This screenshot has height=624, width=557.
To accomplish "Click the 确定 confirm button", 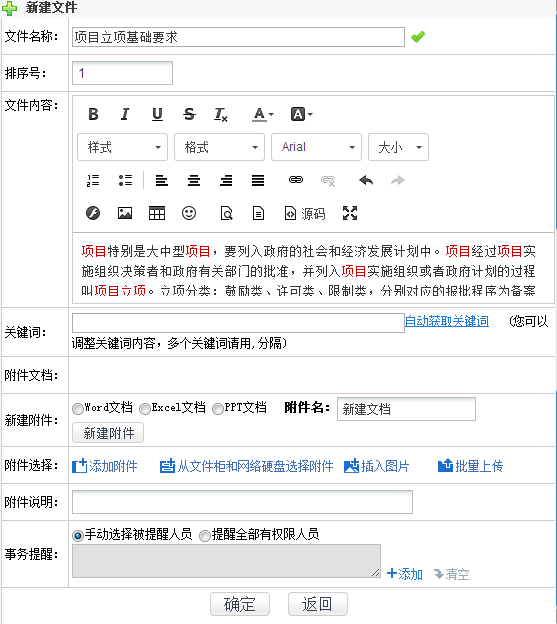I will (240, 604).
